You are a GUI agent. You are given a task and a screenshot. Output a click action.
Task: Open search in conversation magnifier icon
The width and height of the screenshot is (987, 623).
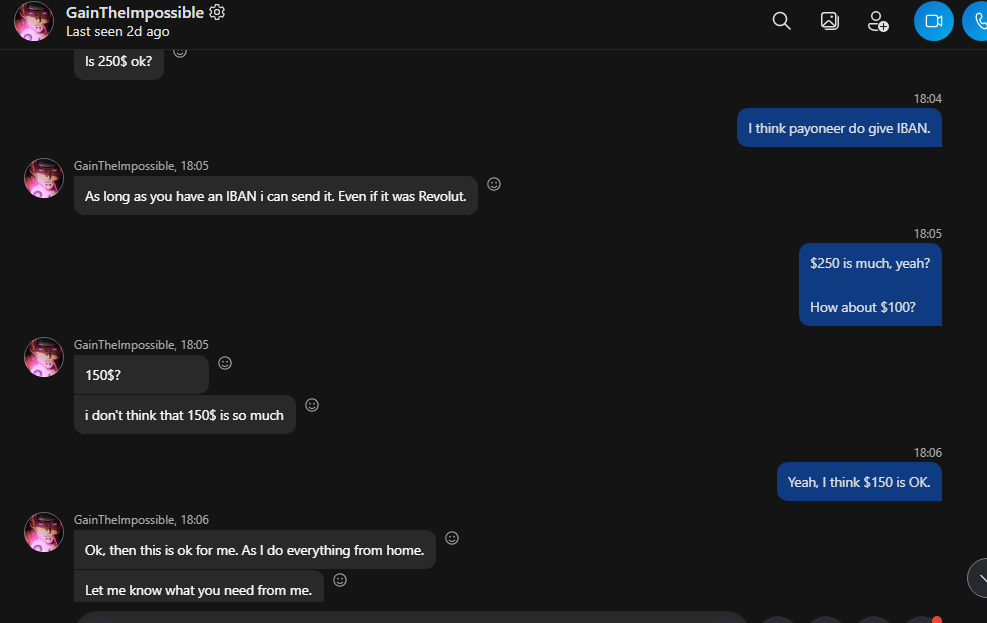[x=781, y=21]
